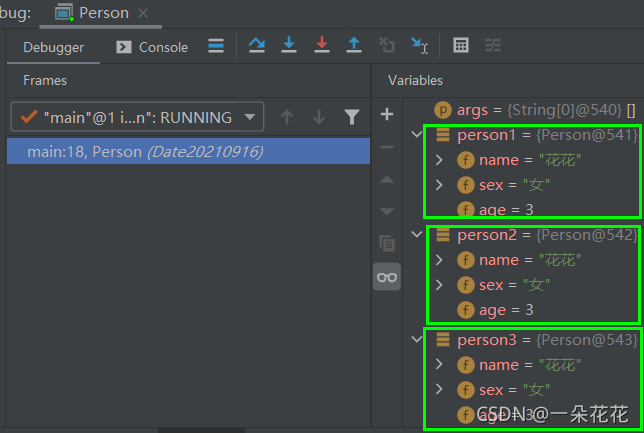Collapse the person3 variable node
This screenshot has width=644, height=433.
pyautogui.click(x=417, y=339)
